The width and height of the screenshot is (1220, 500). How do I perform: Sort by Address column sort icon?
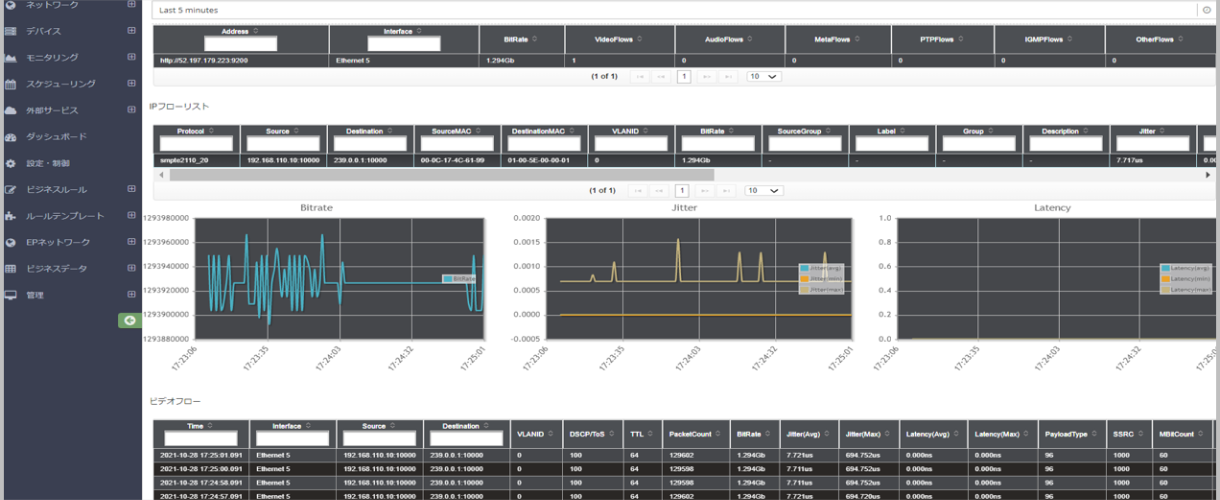[257, 32]
